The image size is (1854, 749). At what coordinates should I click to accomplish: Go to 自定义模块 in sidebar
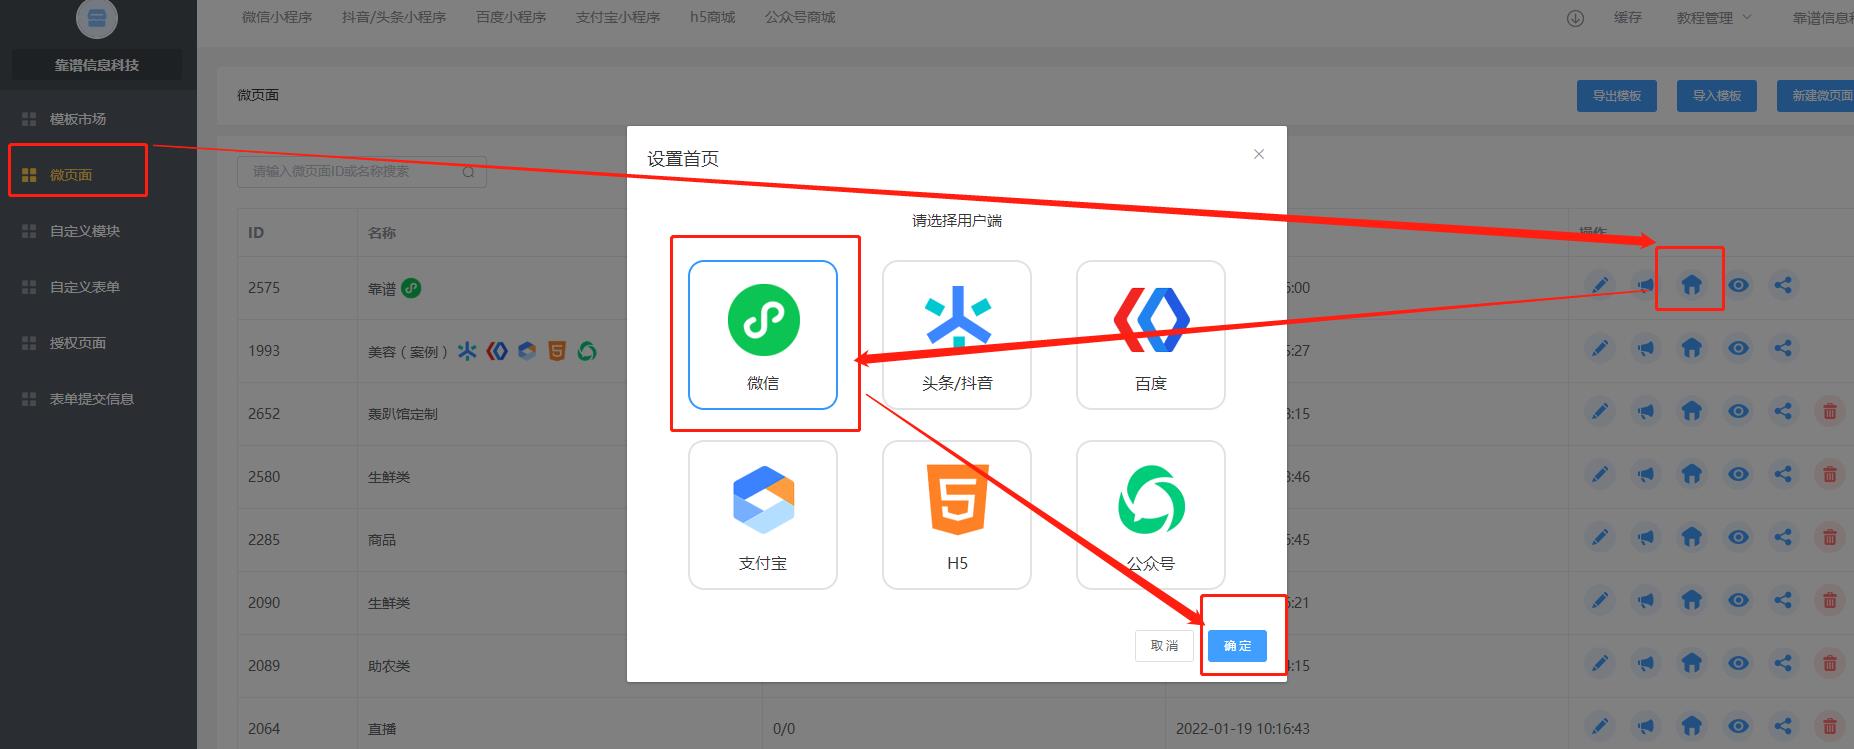(x=97, y=231)
